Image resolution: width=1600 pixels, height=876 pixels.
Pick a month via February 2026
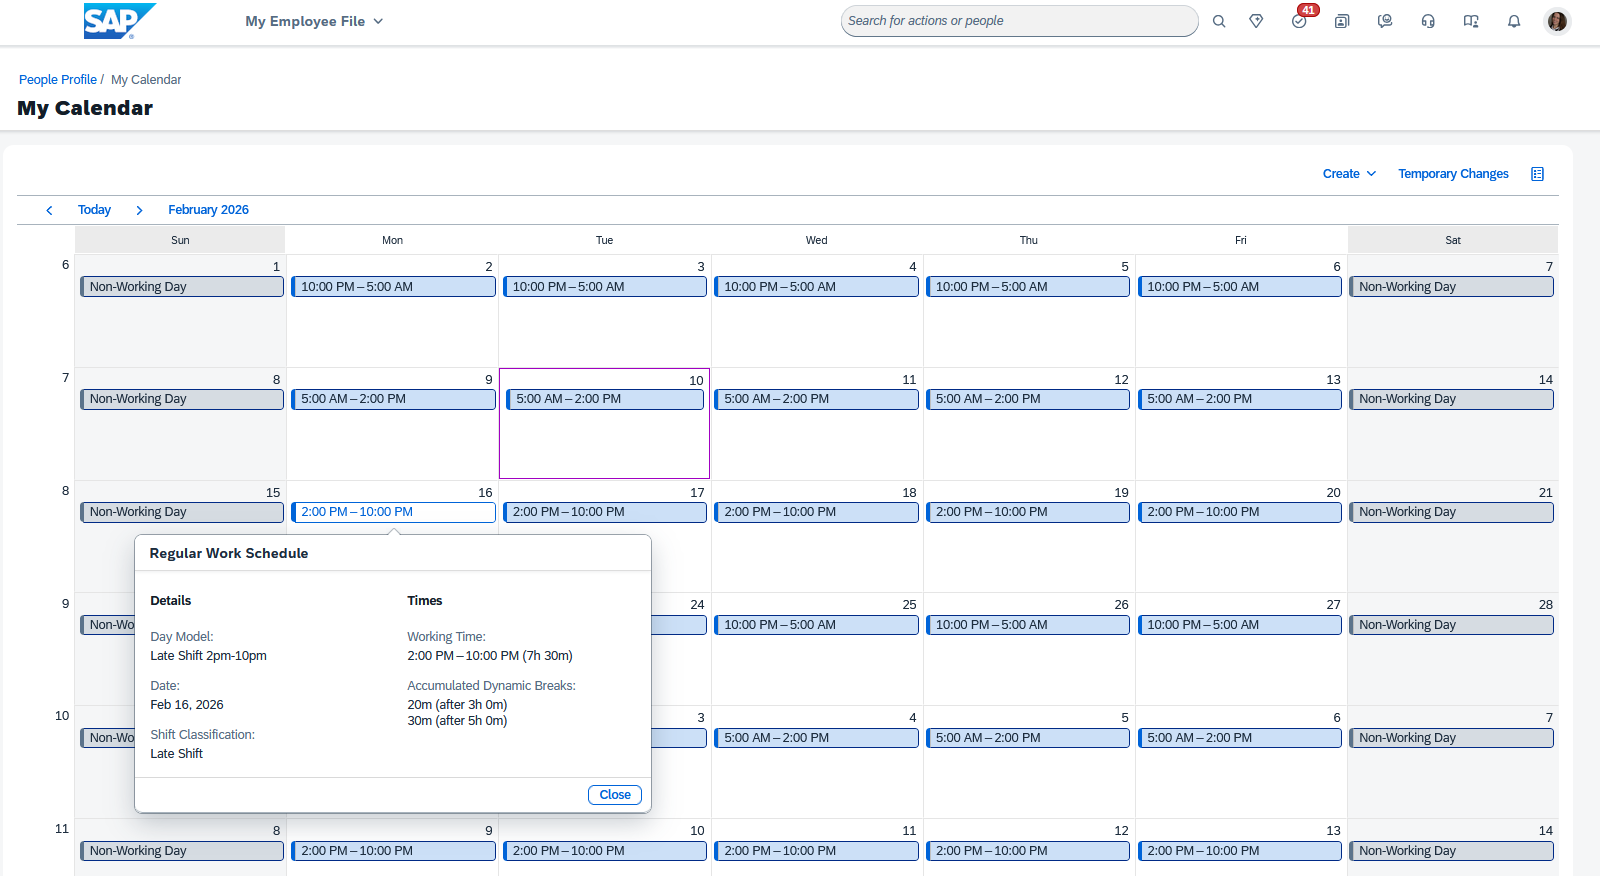point(208,210)
